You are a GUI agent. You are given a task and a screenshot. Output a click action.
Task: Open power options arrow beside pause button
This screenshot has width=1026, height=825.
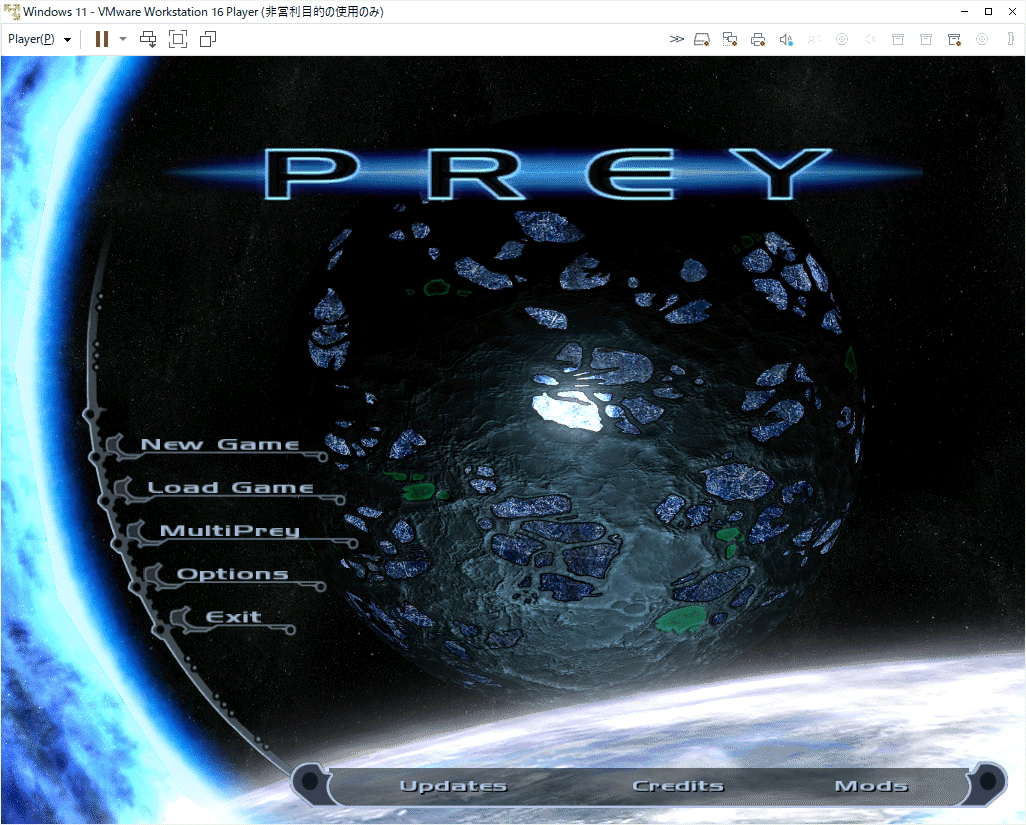pos(123,39)
